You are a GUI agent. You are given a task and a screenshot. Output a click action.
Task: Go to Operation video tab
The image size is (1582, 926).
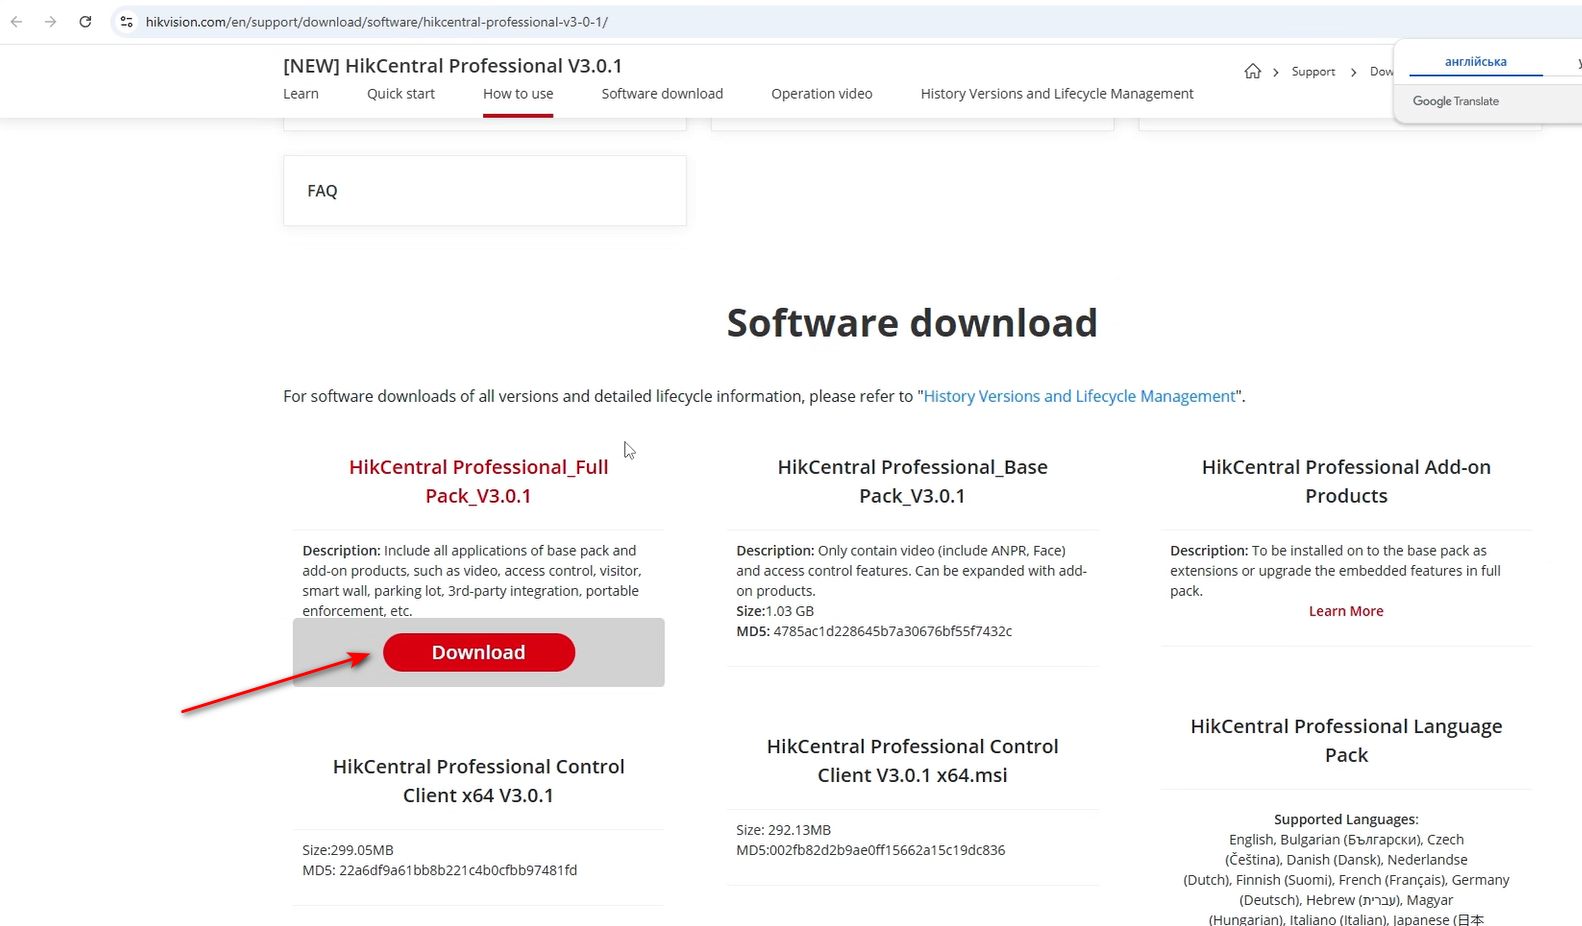click(x=821, y=94)
